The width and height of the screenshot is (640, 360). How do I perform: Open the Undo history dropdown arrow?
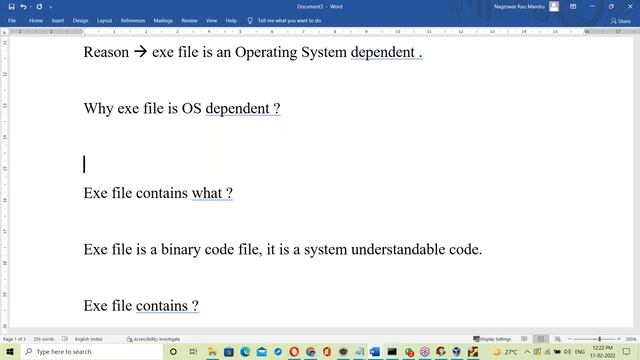click(31, 7)
